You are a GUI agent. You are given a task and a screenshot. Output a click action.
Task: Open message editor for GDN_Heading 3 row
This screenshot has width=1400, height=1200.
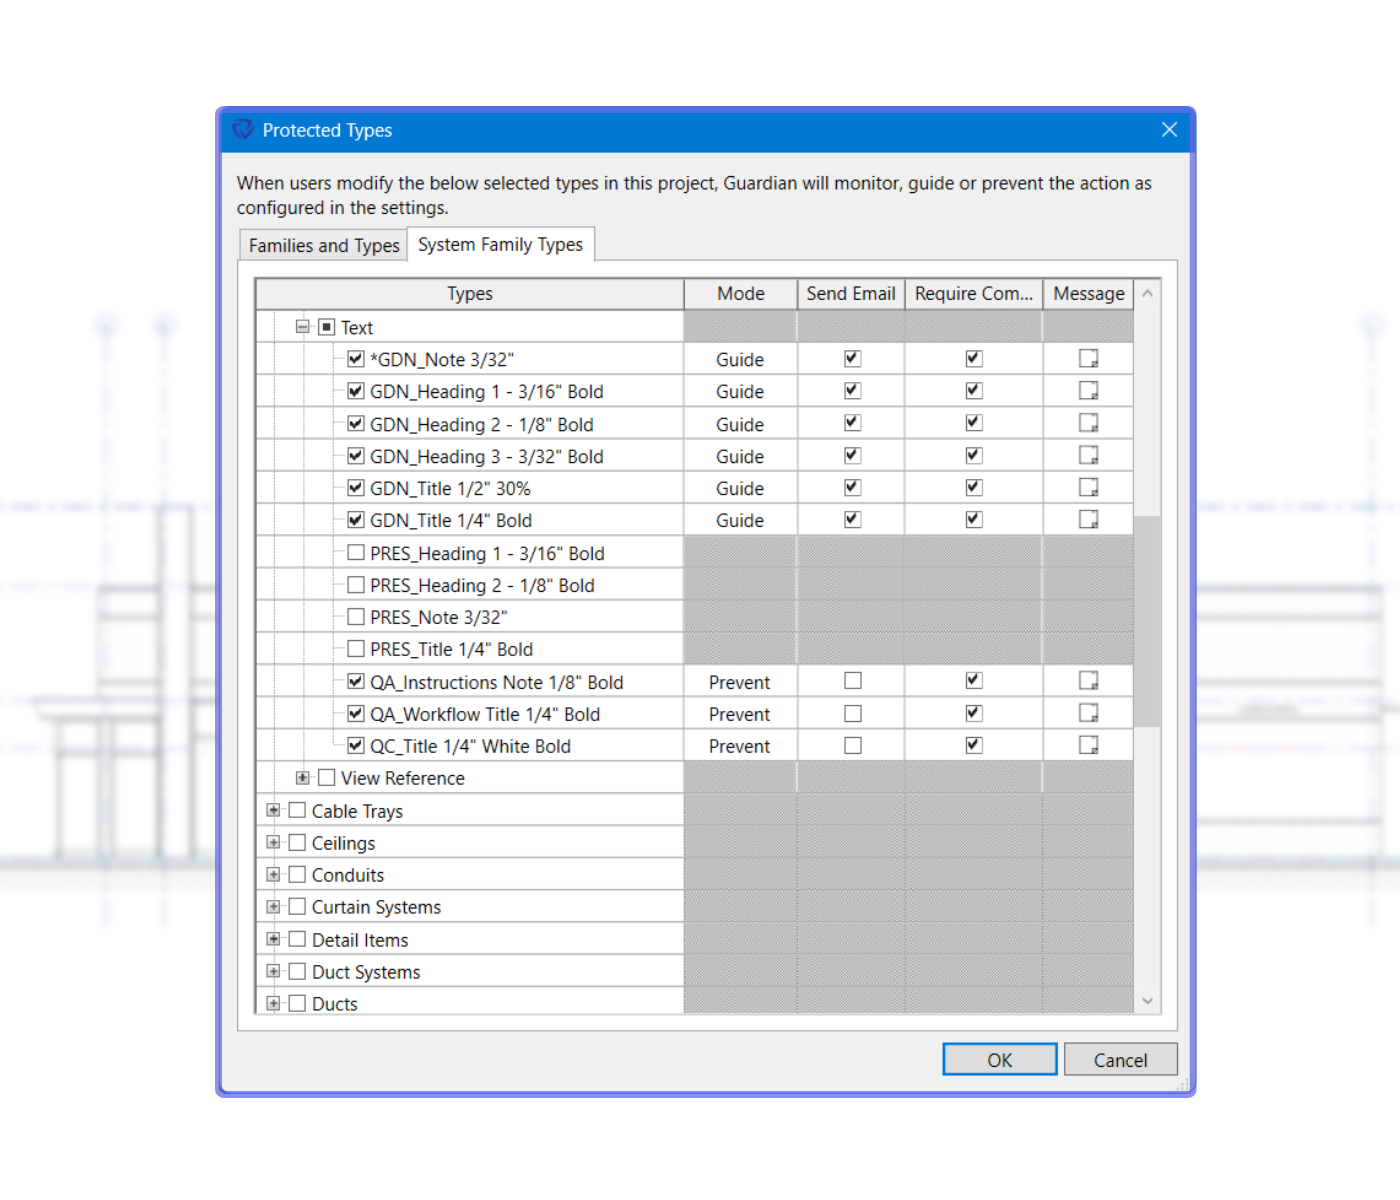(x=1088, y=456)
